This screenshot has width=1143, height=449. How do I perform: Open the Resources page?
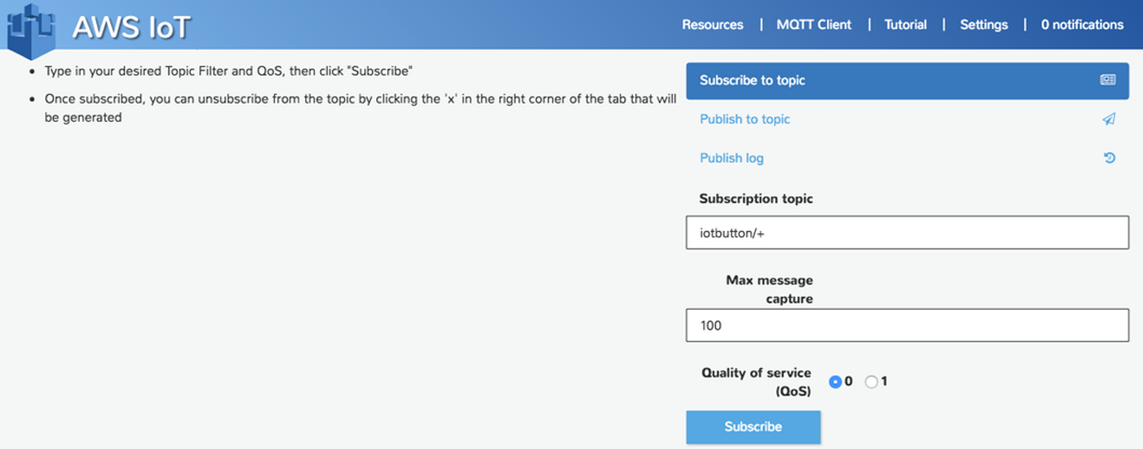pos(712,25)
